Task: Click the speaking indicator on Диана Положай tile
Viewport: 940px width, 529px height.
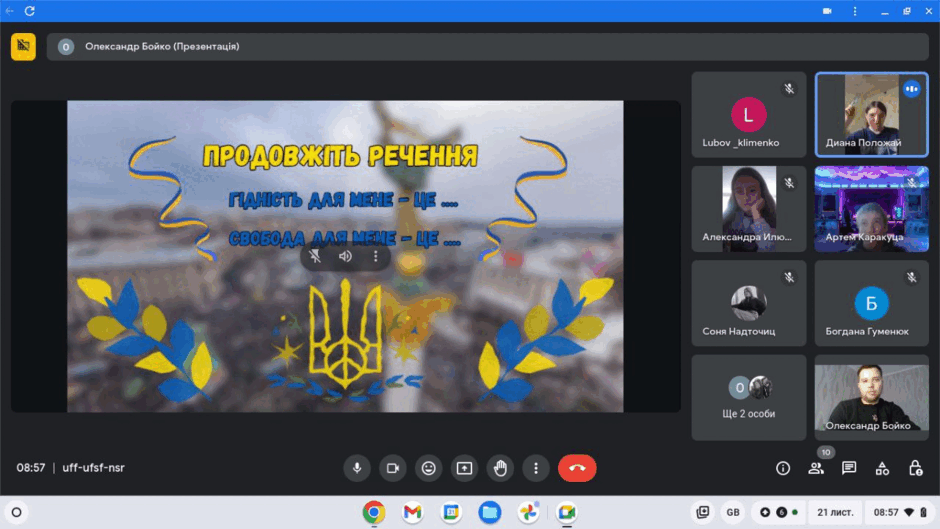Action: point(912,89)
